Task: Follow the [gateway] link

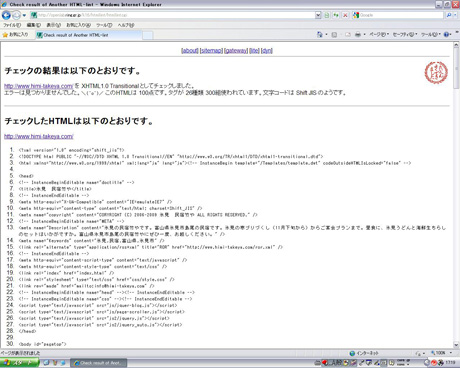Action: coord(236,51)
